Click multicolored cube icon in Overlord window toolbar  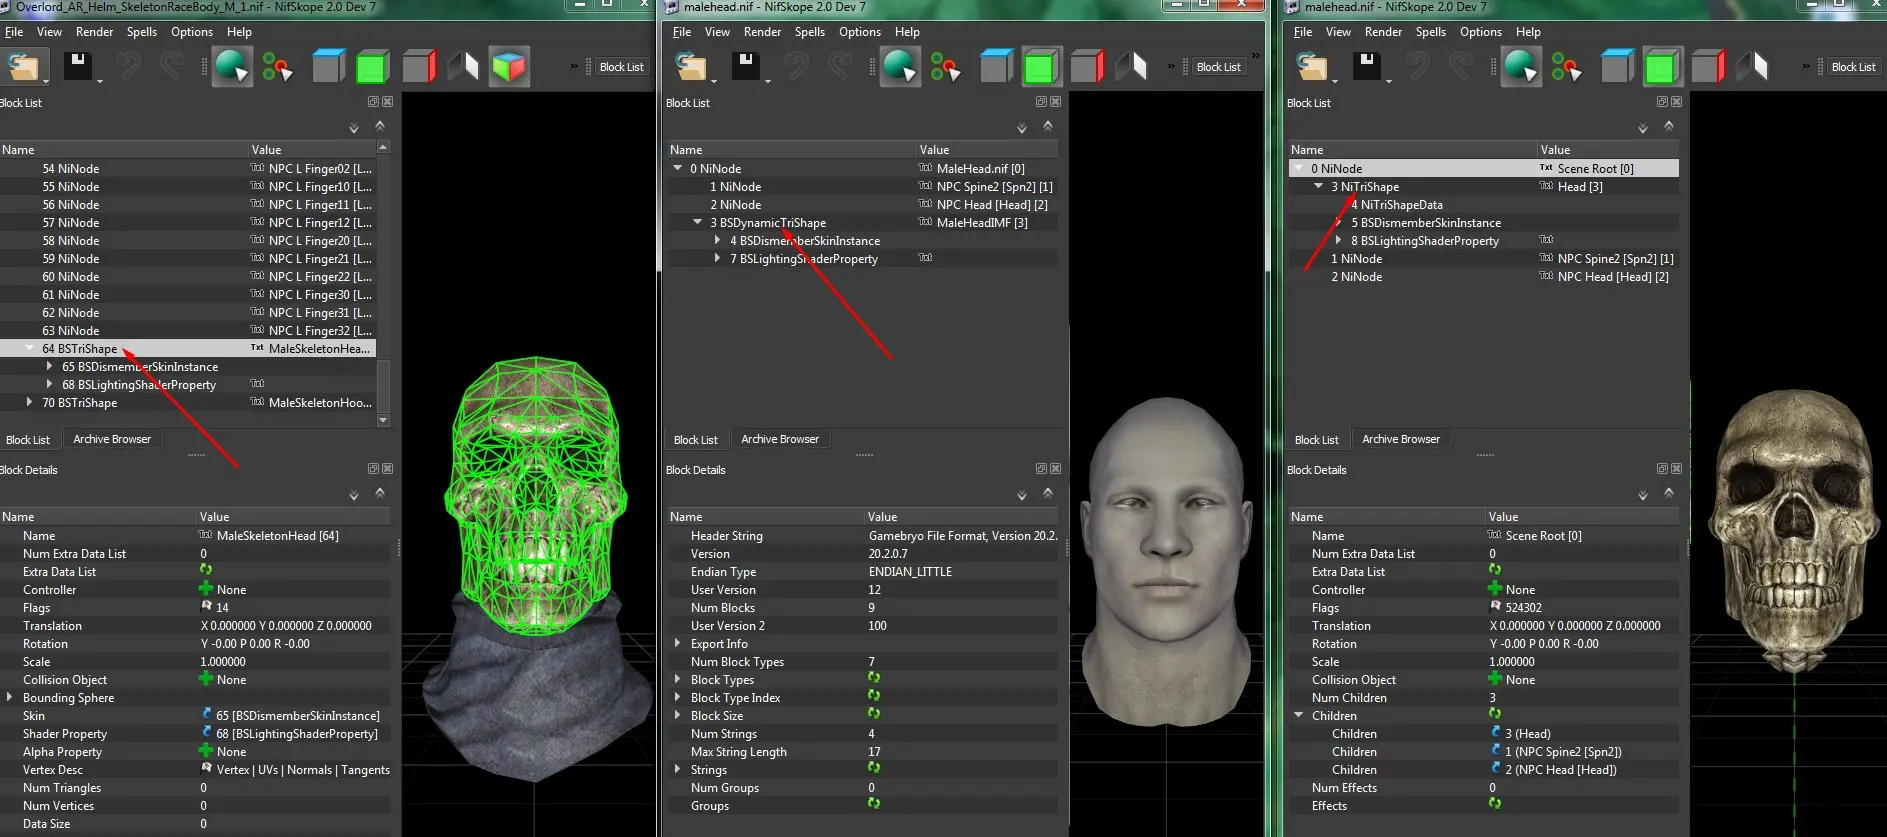509,67
